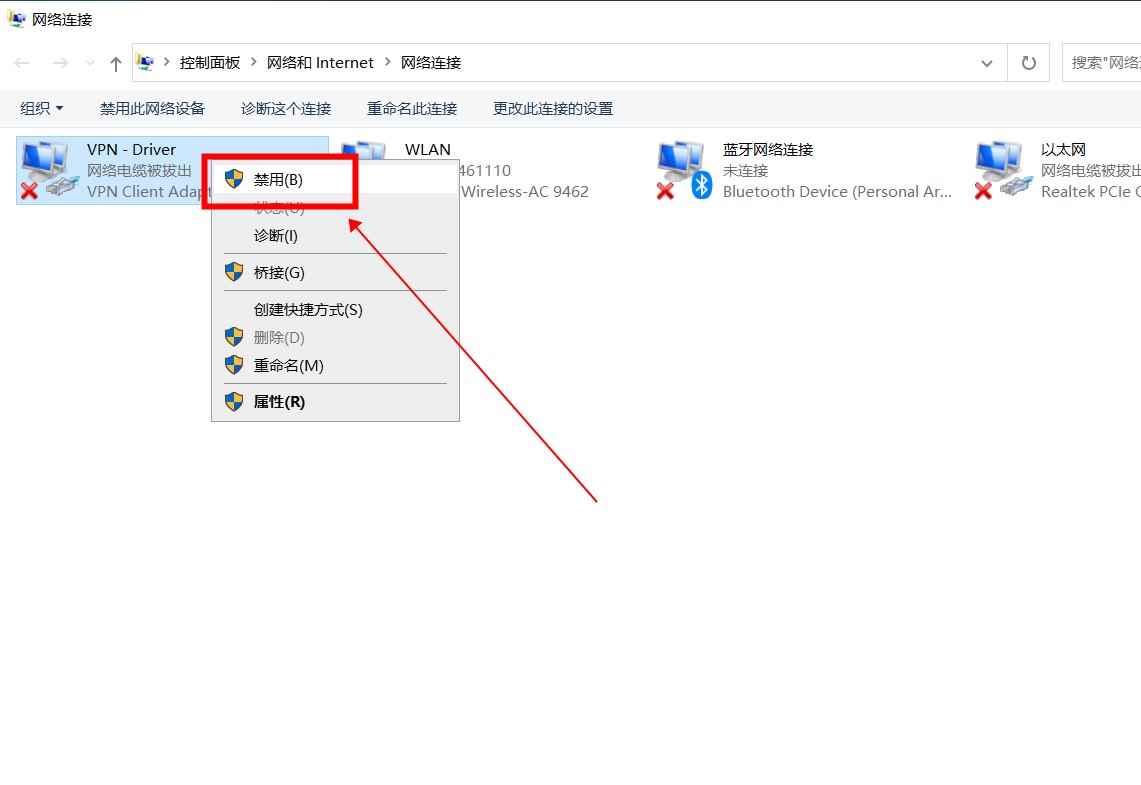Click the shield icon beside 属性(R)
The height and width of the screenshot is (785, 1141).
coord(234,401)
